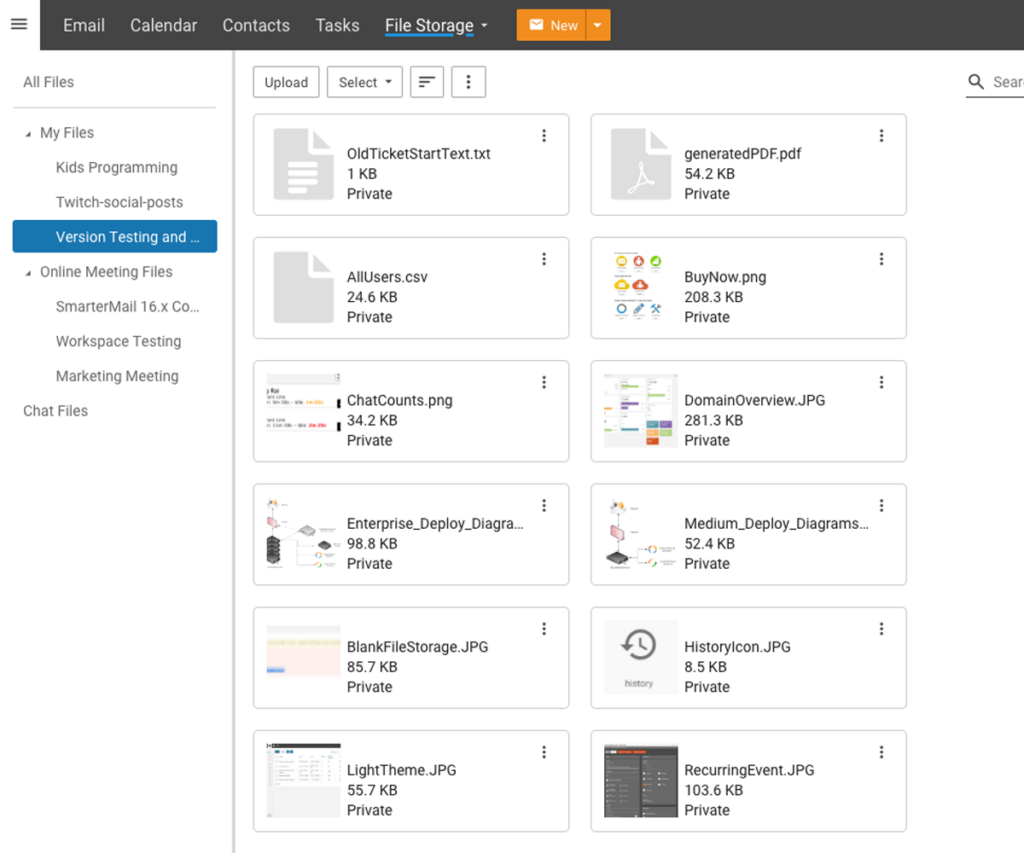Open options menu for HistoryIcon.JPG
The image size is (1024, 853).
(x=881, y=628)
